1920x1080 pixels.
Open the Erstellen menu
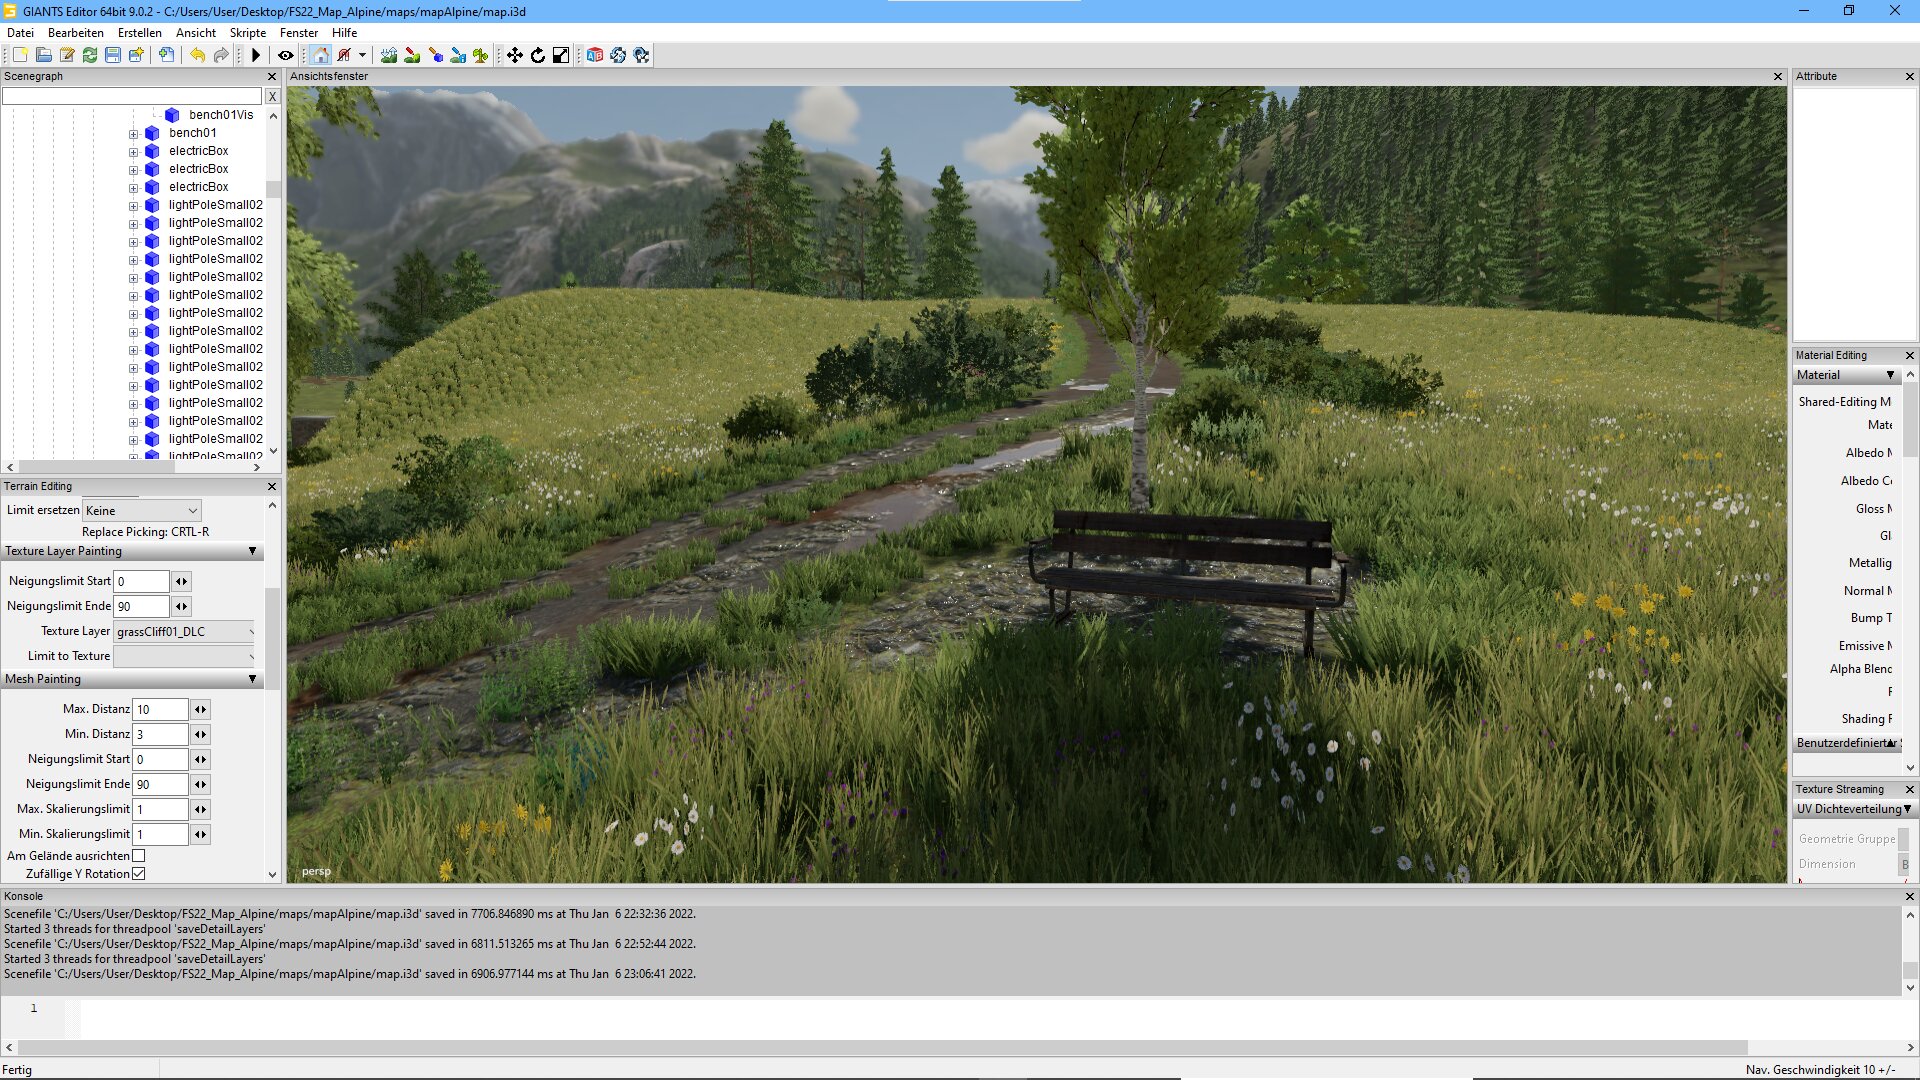tap(140, 33)
